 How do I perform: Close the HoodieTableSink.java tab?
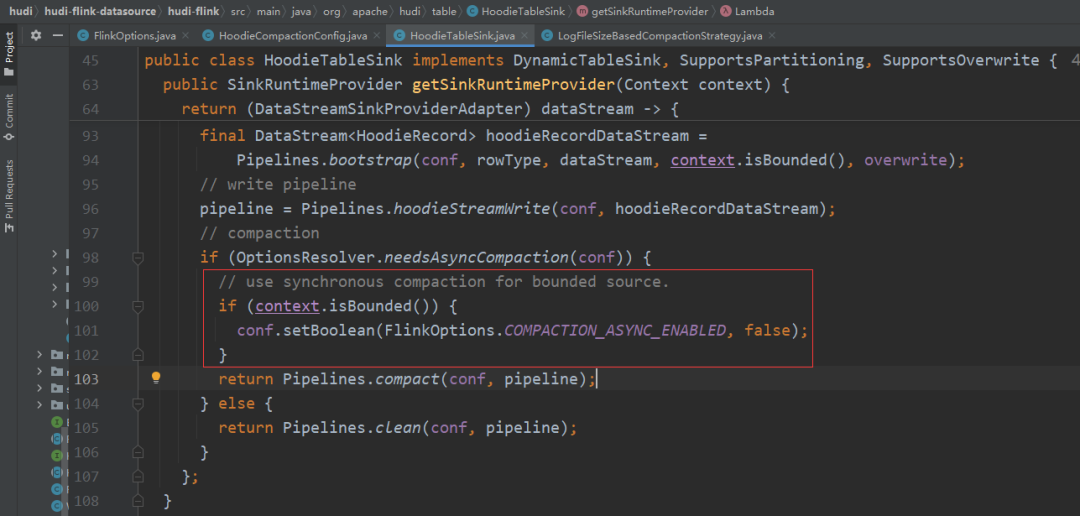(x=523, y=35)
